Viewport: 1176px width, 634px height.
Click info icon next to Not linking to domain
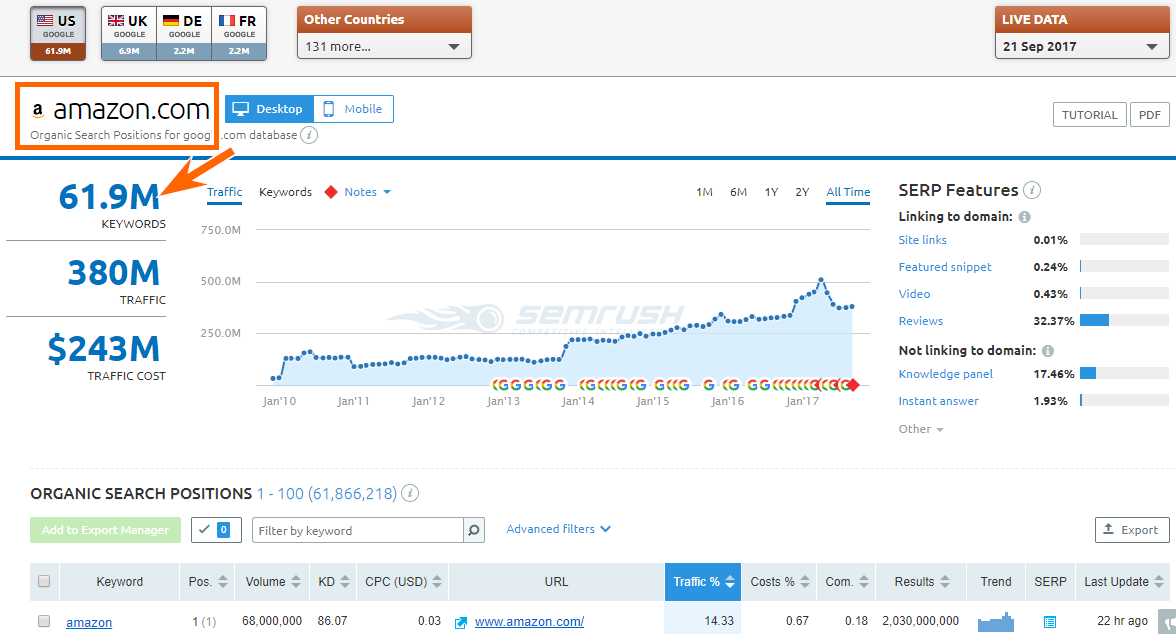(1048, 351)
